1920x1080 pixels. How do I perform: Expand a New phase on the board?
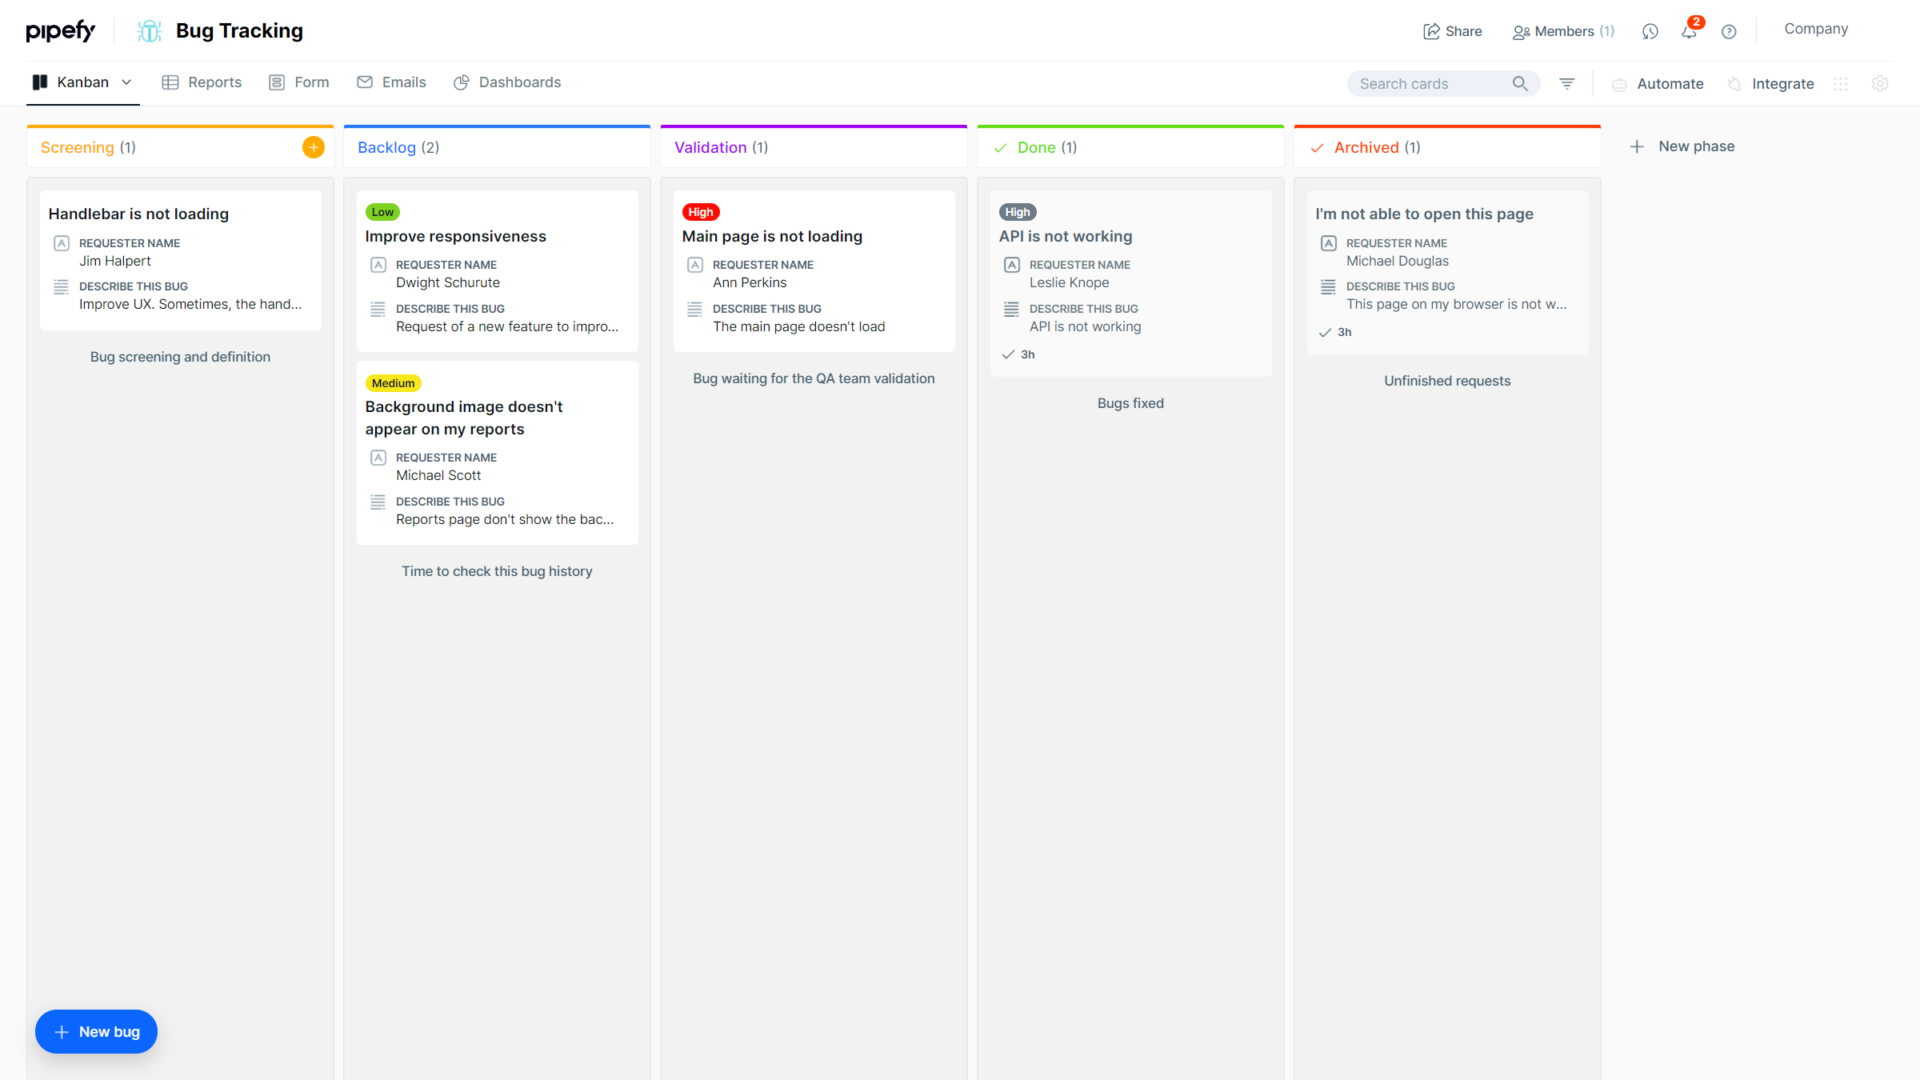(1682, 146)
